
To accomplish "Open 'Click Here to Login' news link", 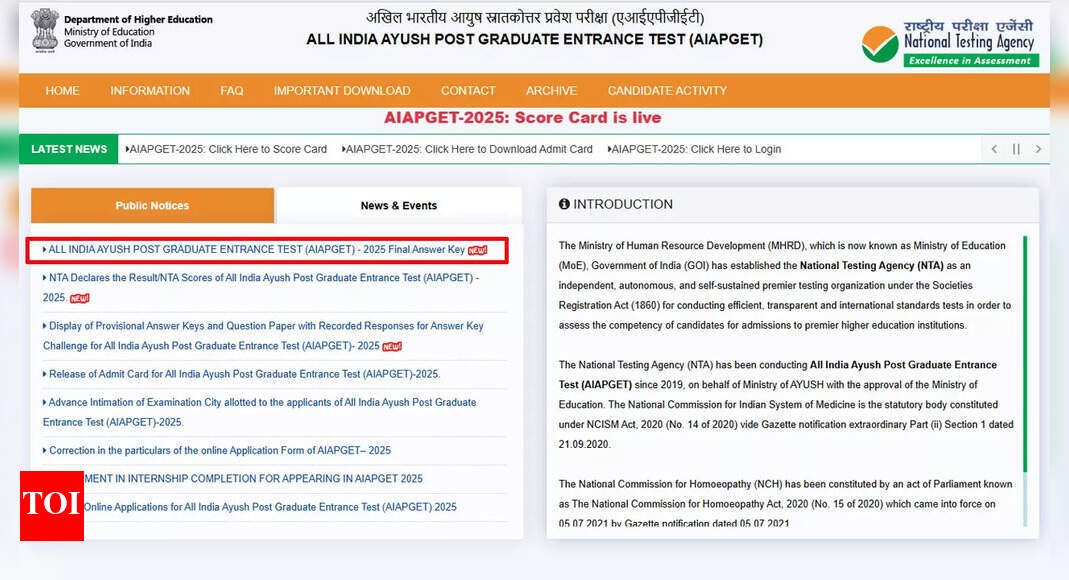I will click(x=695, y=149).
